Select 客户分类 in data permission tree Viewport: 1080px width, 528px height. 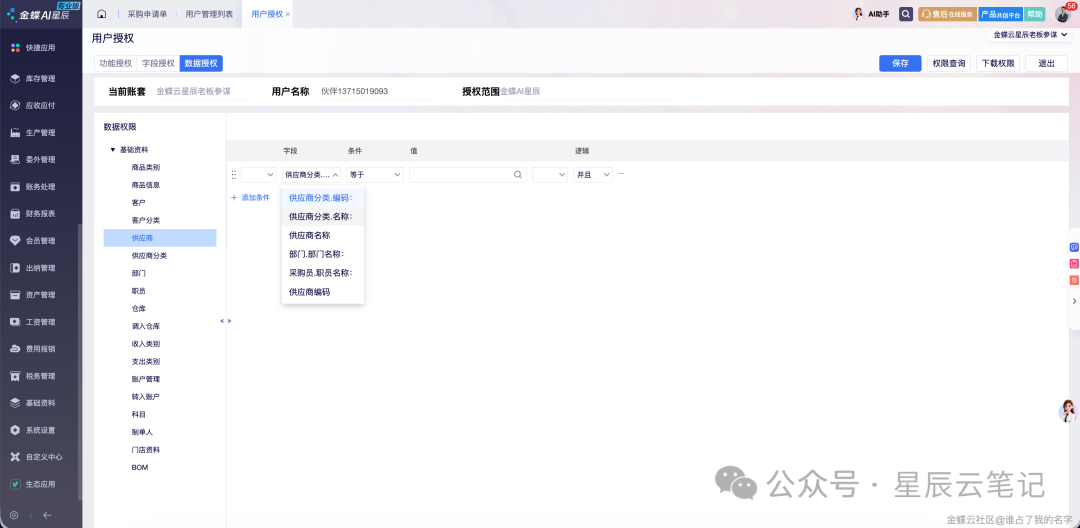click(x=146, y=220)
